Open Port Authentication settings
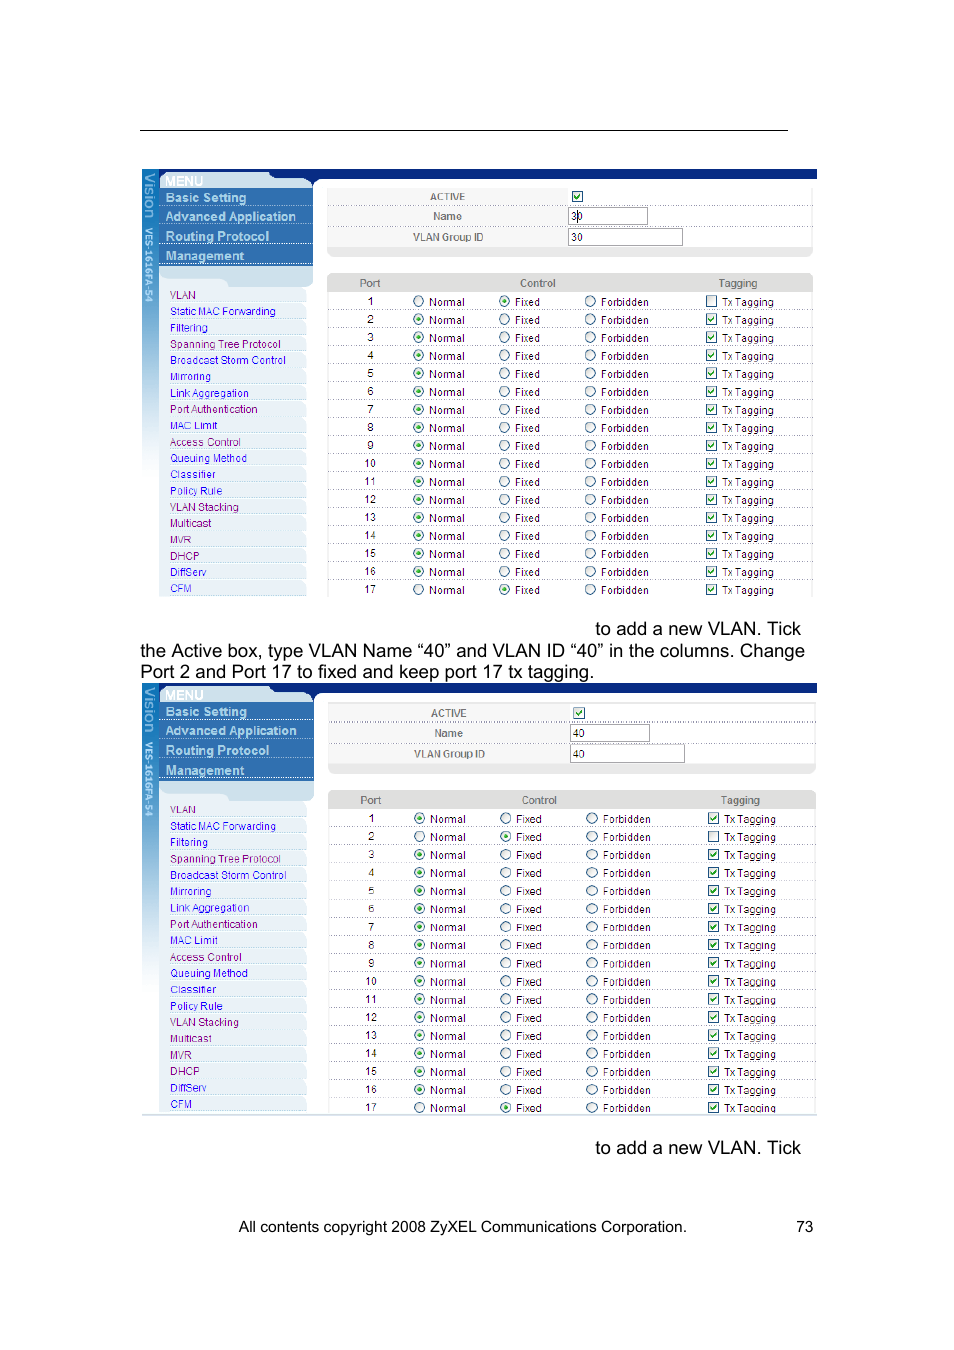Screen dimensions: 954x1350 [x=212, y=409]
